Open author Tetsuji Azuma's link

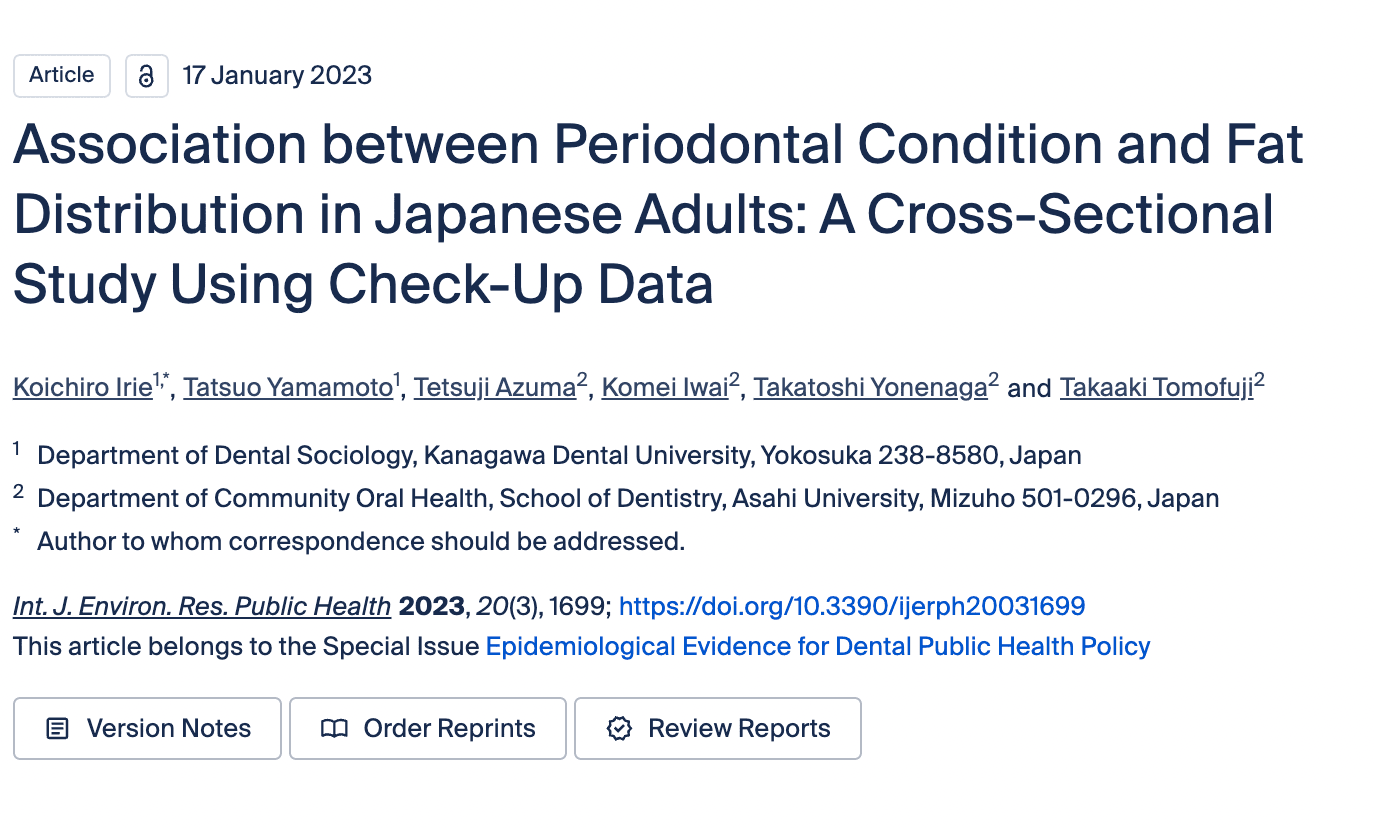495,388
